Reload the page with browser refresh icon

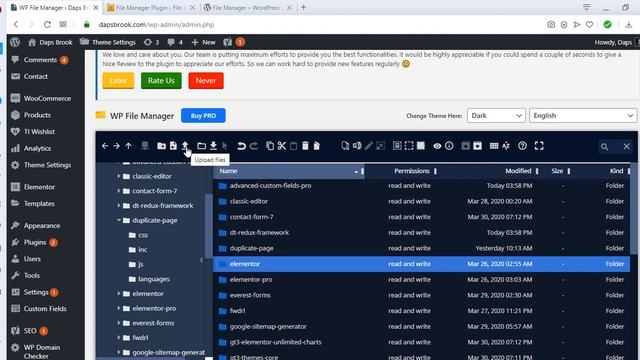[47, 24]
